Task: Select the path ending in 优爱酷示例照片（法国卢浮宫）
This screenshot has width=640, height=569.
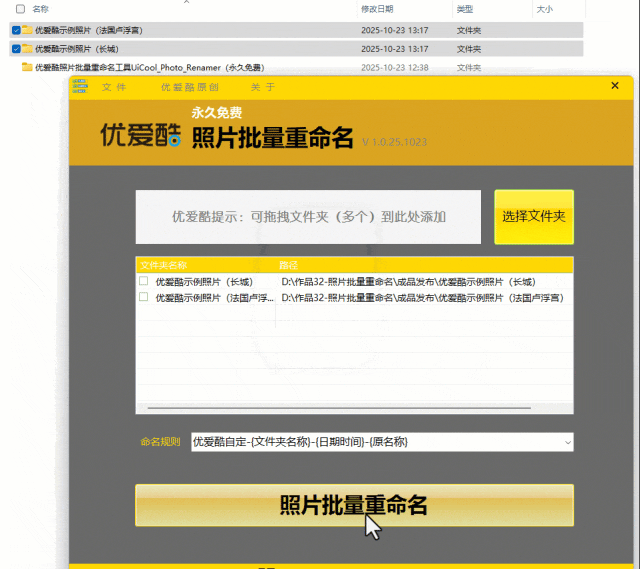Action: pos(423,298)
